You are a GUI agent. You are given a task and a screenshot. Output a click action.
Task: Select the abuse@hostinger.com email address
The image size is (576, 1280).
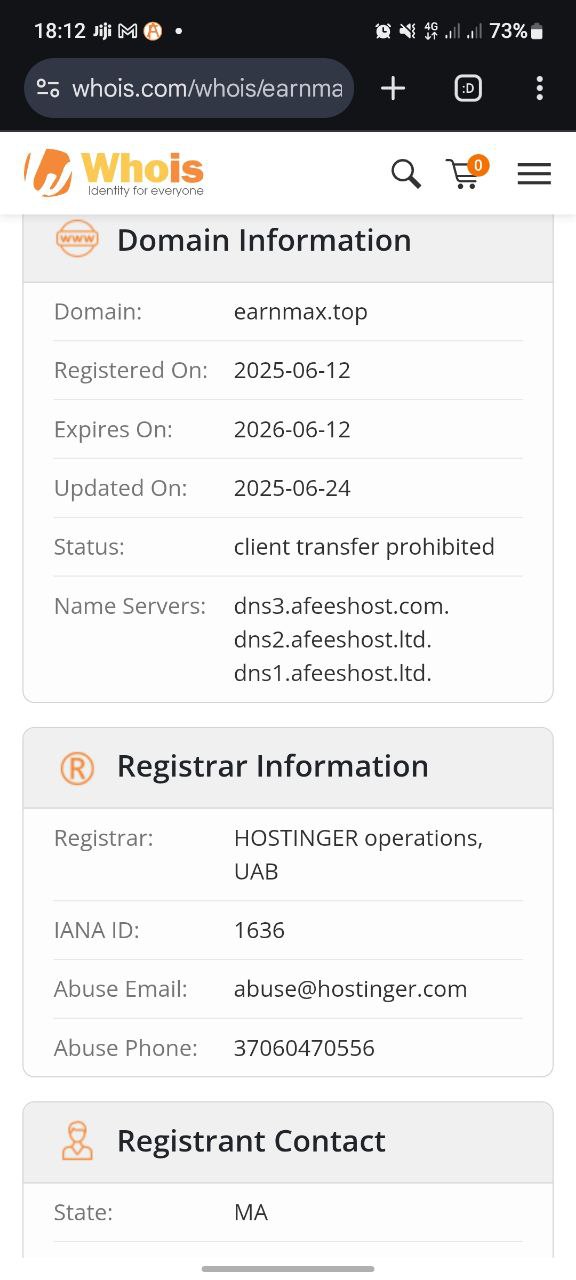(x=350, y=989)
